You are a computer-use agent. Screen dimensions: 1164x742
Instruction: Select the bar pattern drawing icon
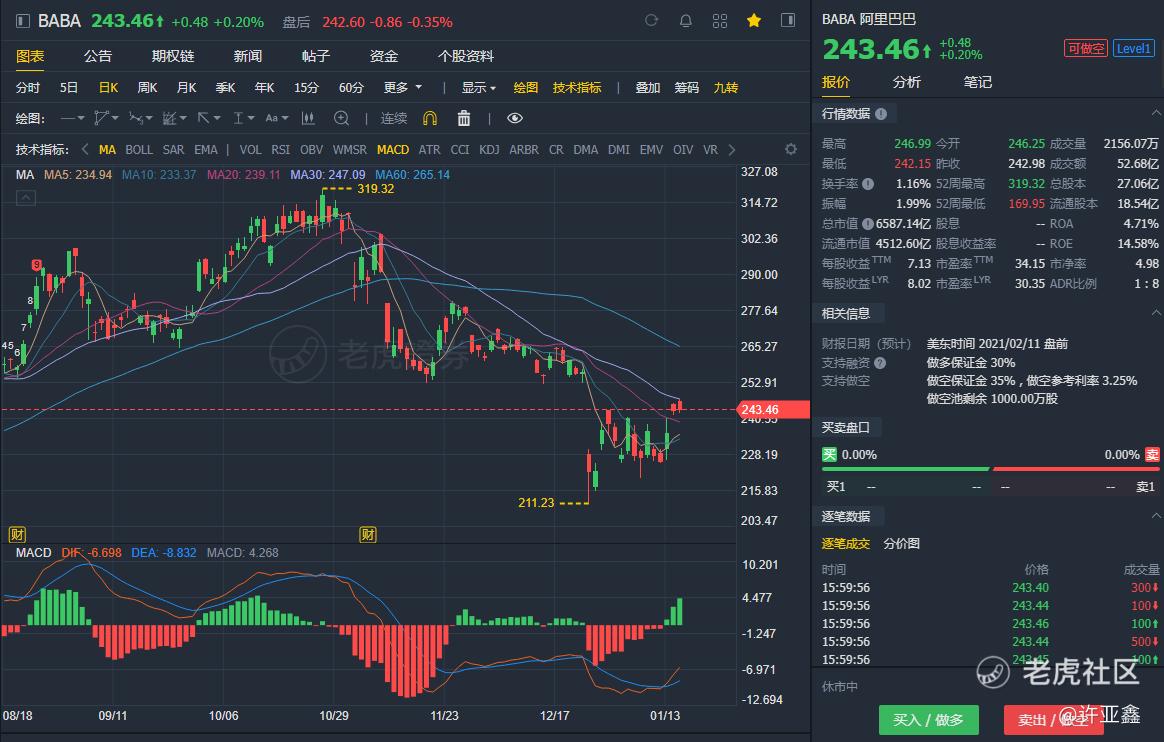pyautogui.click(x=308, y=118)
